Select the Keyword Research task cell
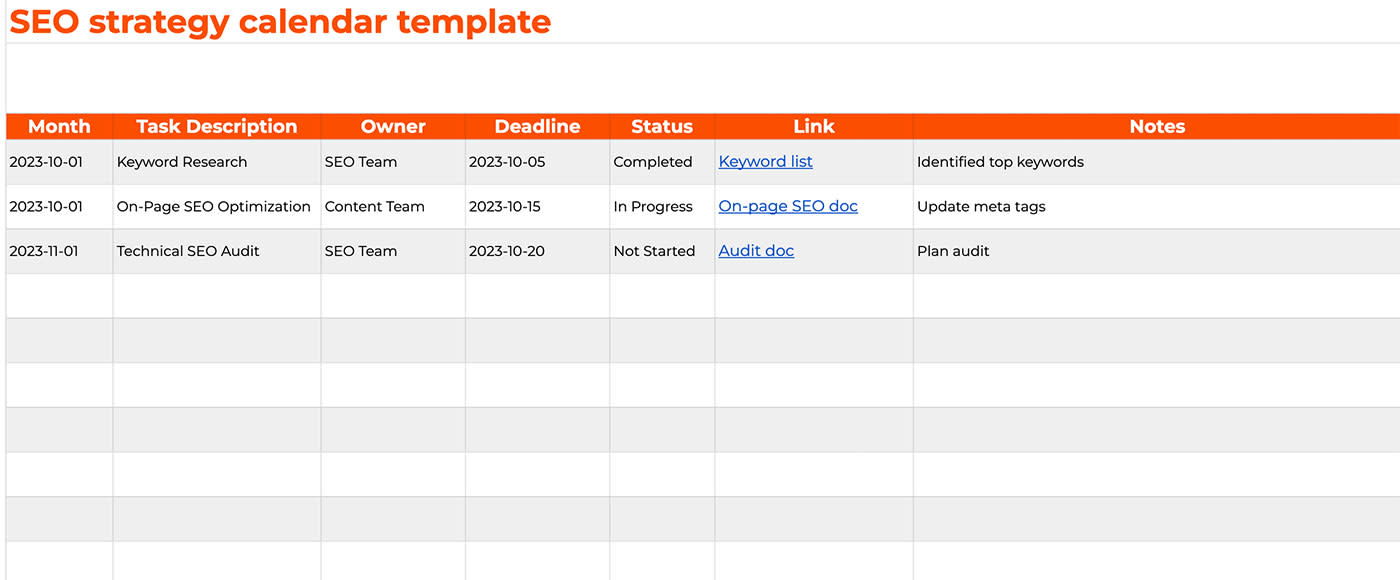 182,162
